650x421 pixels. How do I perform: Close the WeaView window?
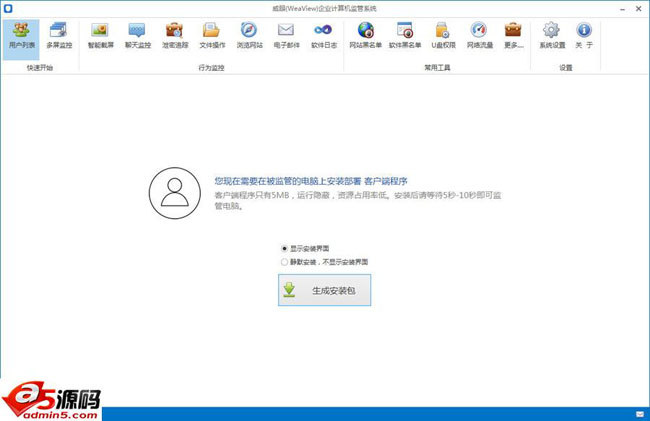click(639, 9)
